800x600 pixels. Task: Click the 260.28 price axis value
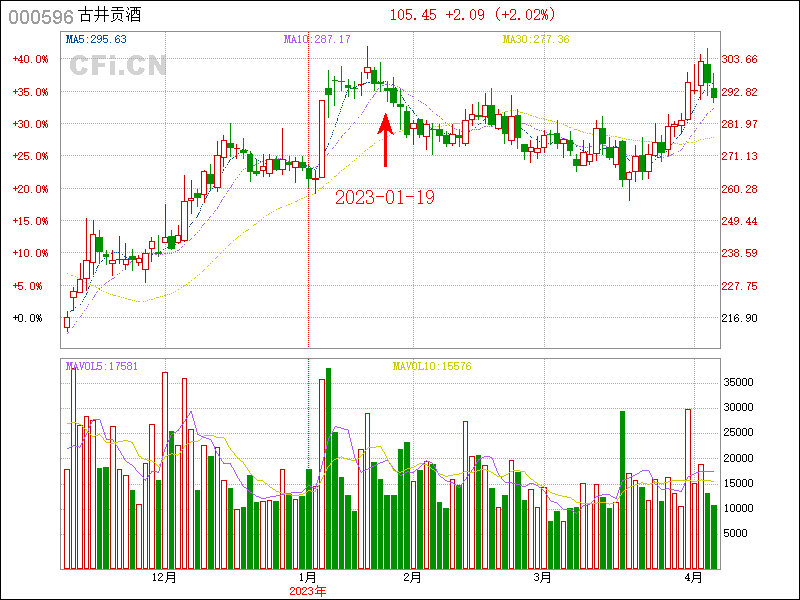[739, 189]
